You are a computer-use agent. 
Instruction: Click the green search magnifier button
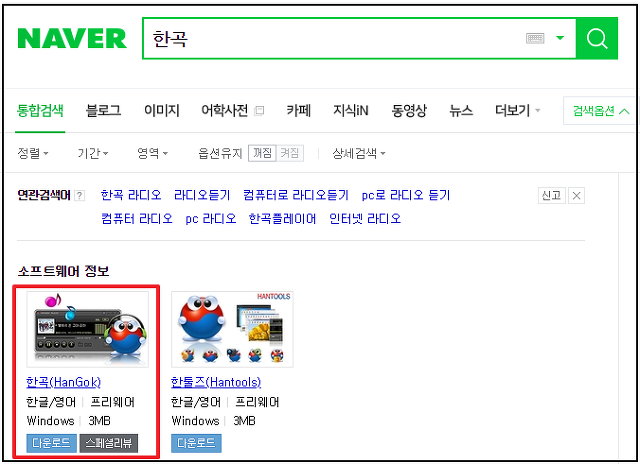(x=597, y=38)
